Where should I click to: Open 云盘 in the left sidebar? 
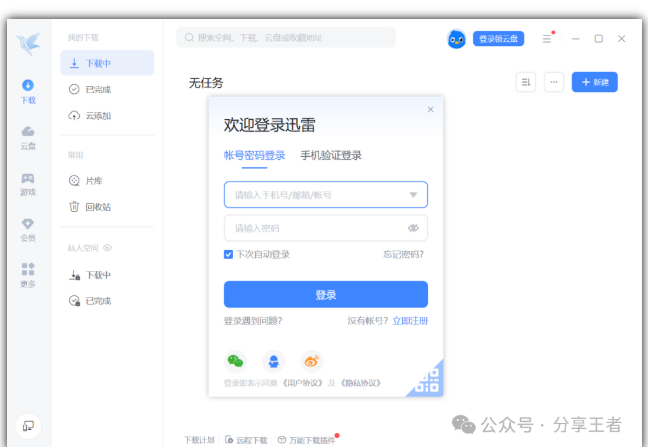click(28, 137)
